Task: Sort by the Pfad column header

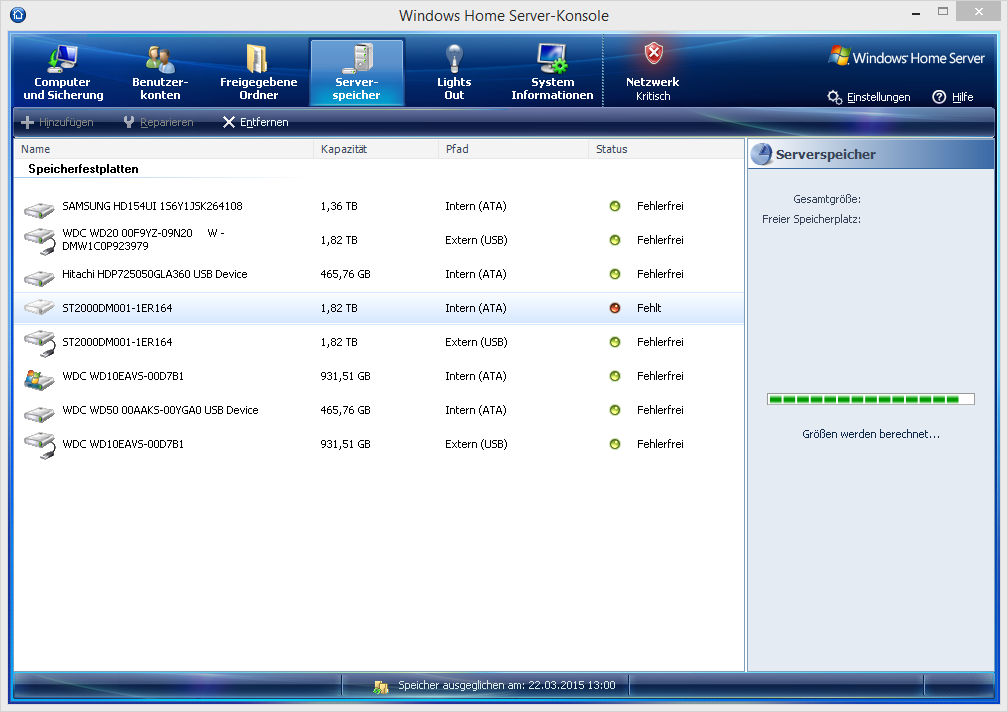Action: coord(514,149)
